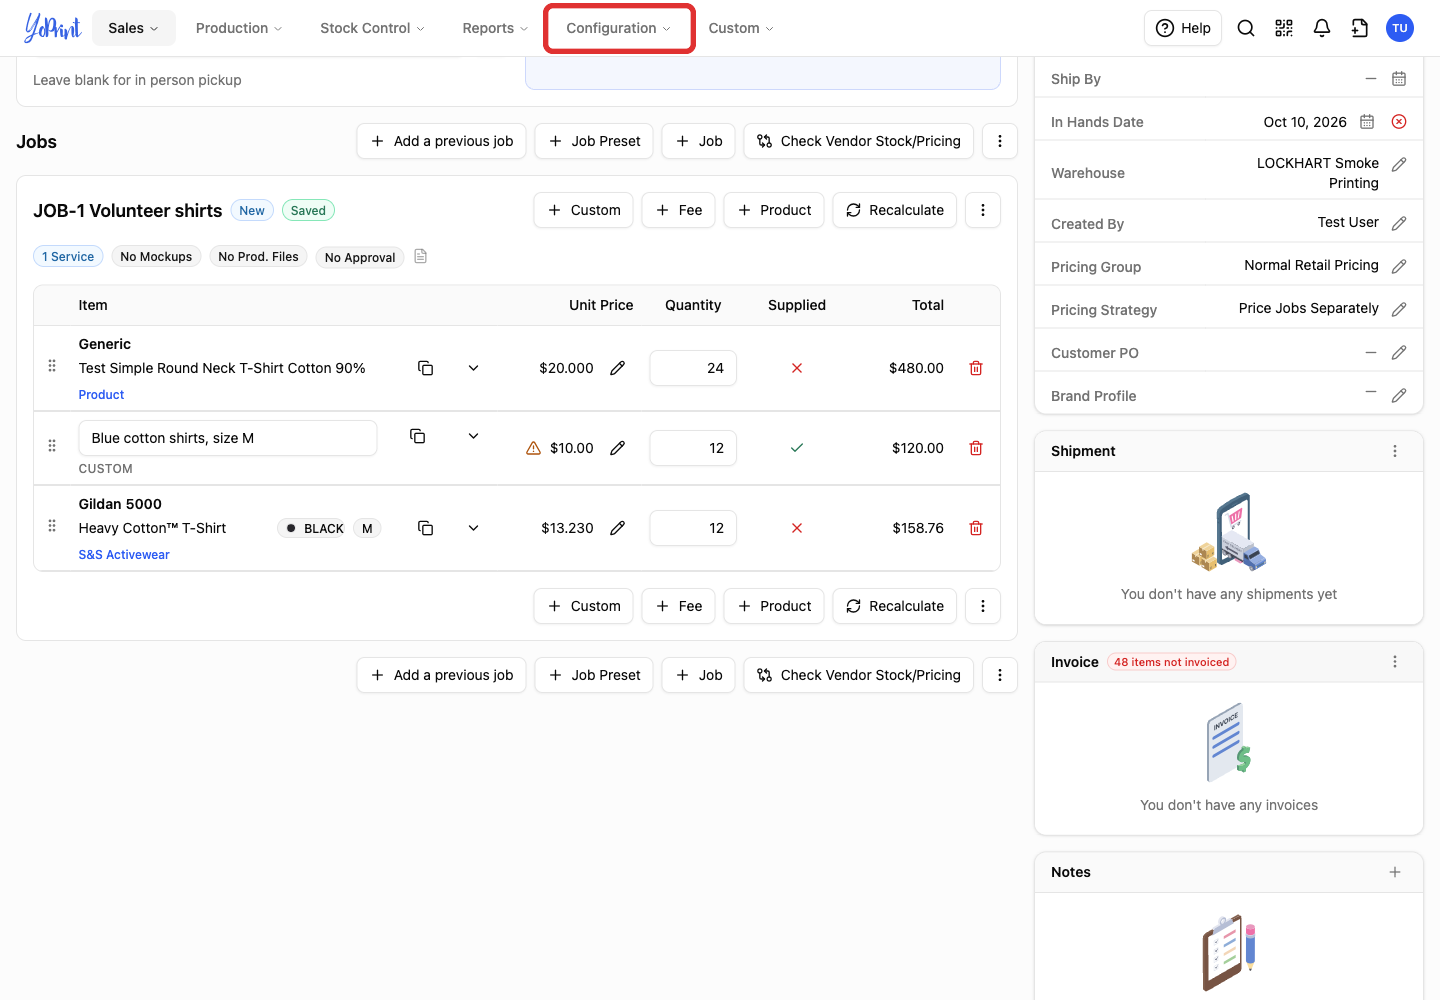Click the Gildan 5000 quantity field
The height and width of the screenshot is (1000, 1440).
(x=693, y=528)
